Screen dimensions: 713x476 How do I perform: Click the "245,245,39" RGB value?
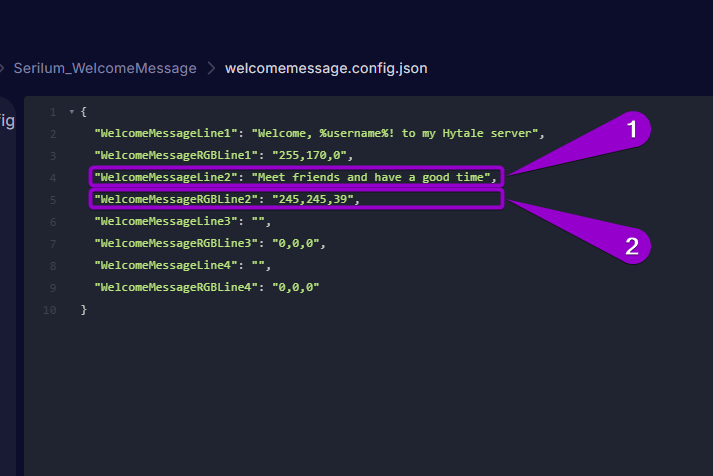[313, 199]
